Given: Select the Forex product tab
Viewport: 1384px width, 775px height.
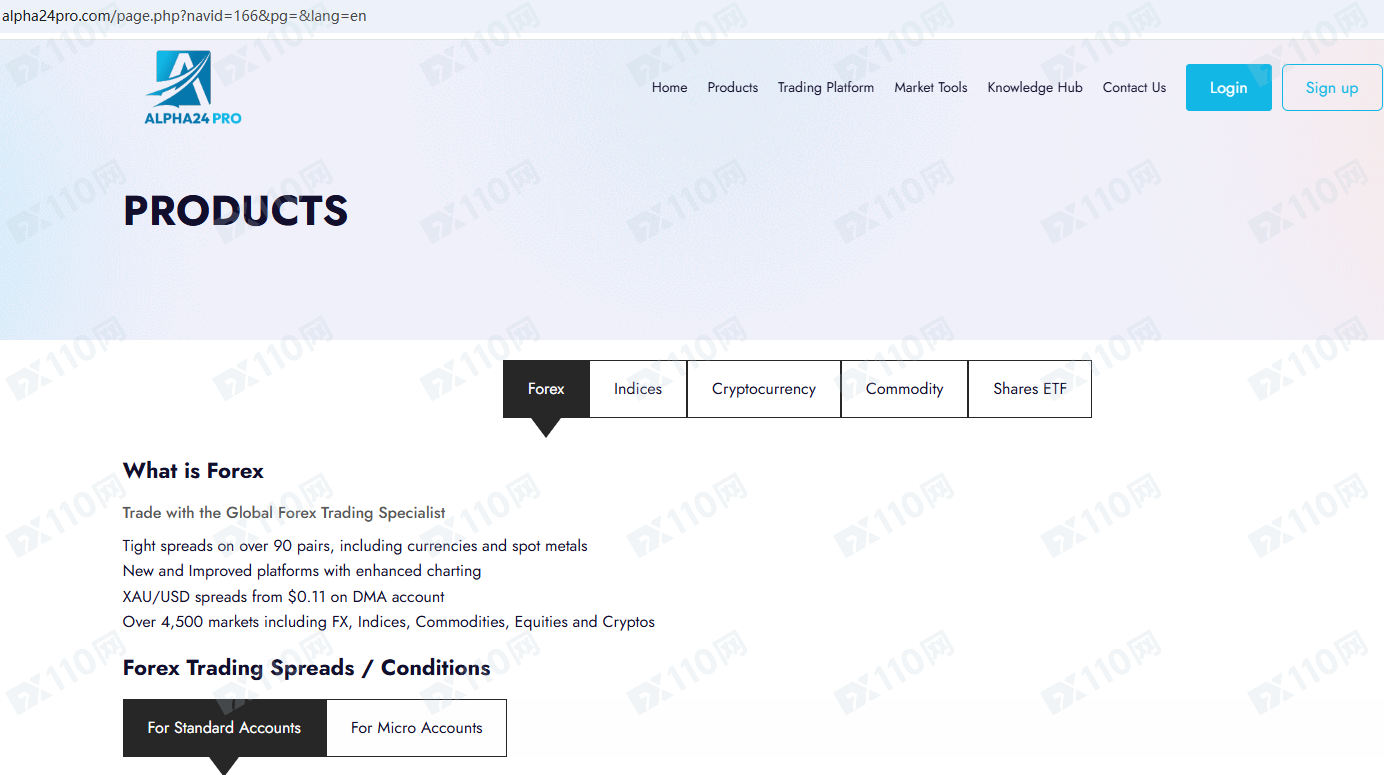Looking at the screenshot, I should 546,389.
